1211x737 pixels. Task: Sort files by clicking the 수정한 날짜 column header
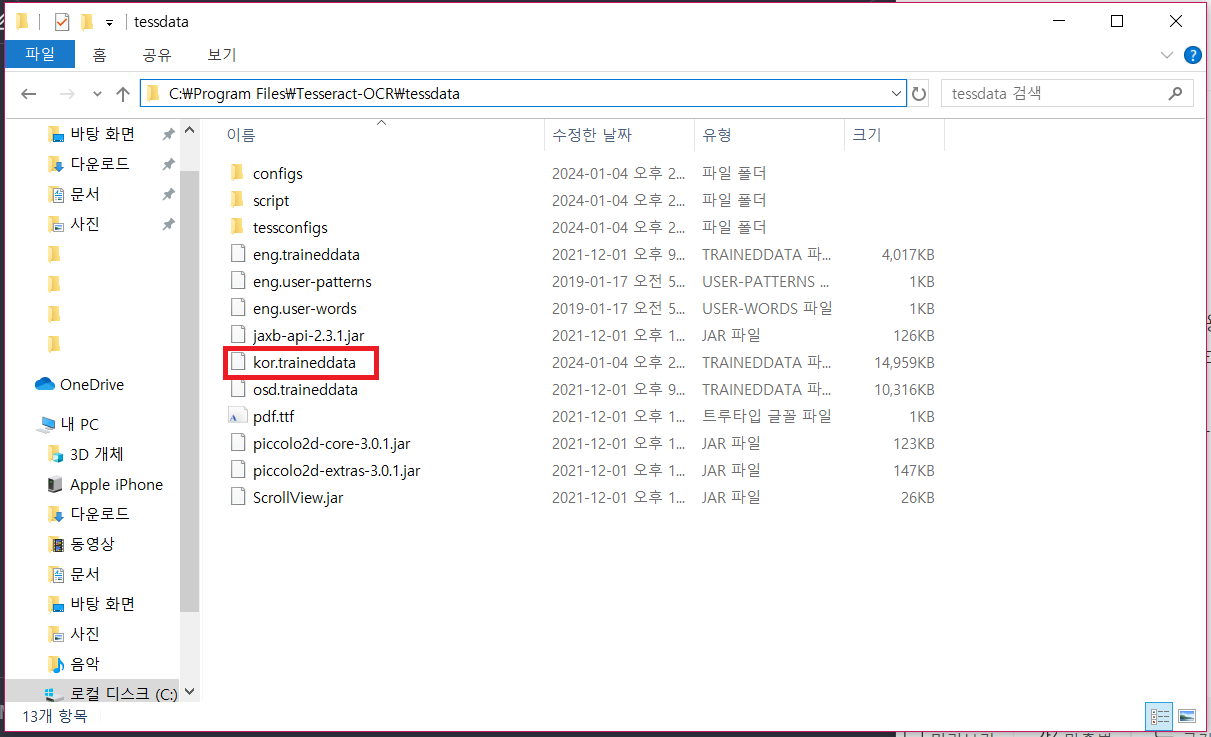(x=593, y=135)
